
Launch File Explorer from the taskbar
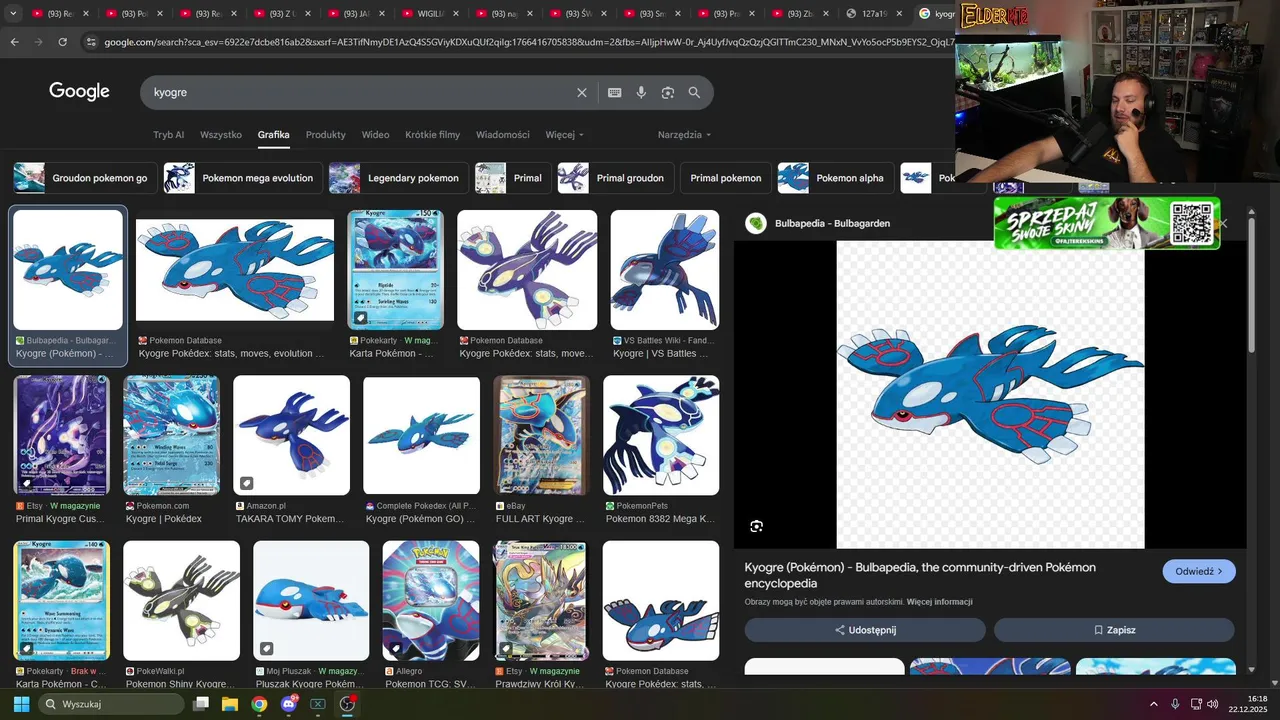point(230,704)
